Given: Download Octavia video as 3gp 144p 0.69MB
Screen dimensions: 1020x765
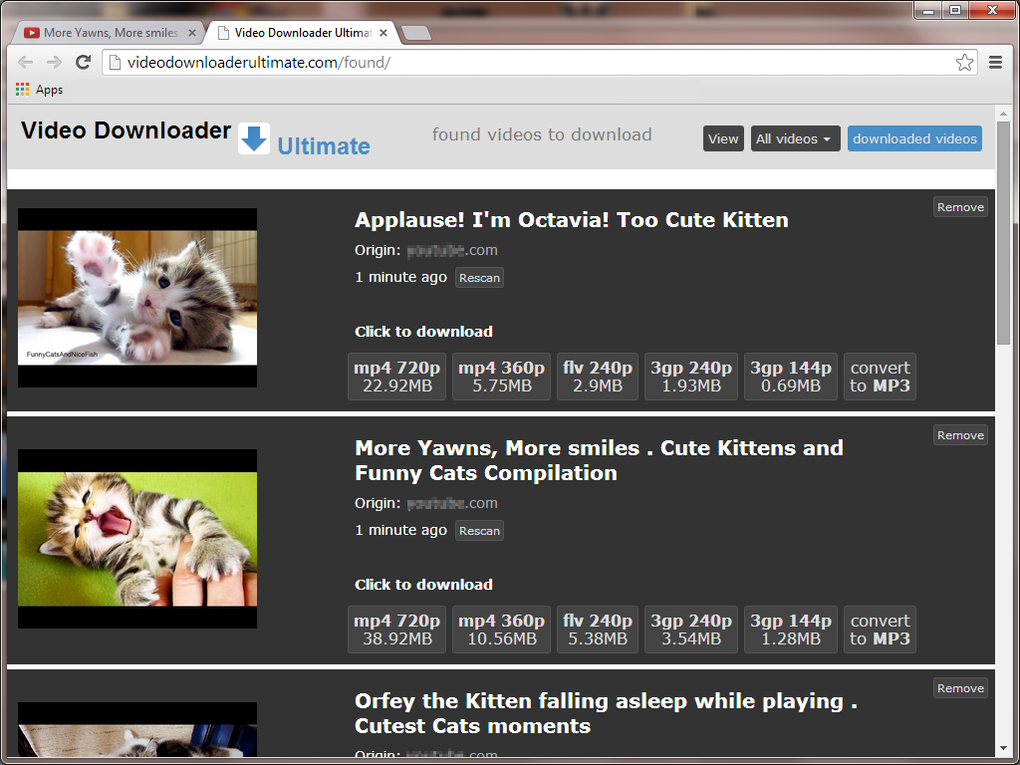Looking at the screenshot, I should coord(790,377).
